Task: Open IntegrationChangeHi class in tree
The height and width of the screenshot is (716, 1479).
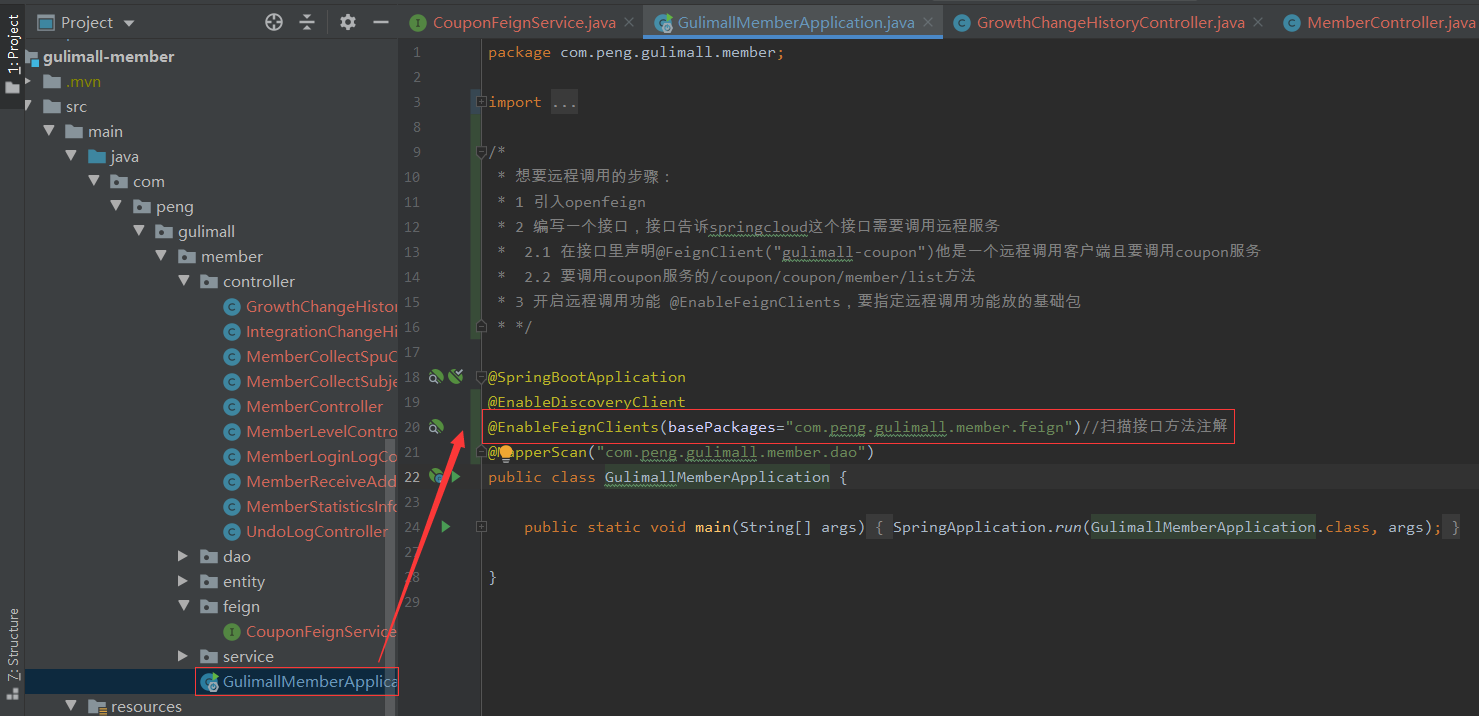Action: click(321, 332)
